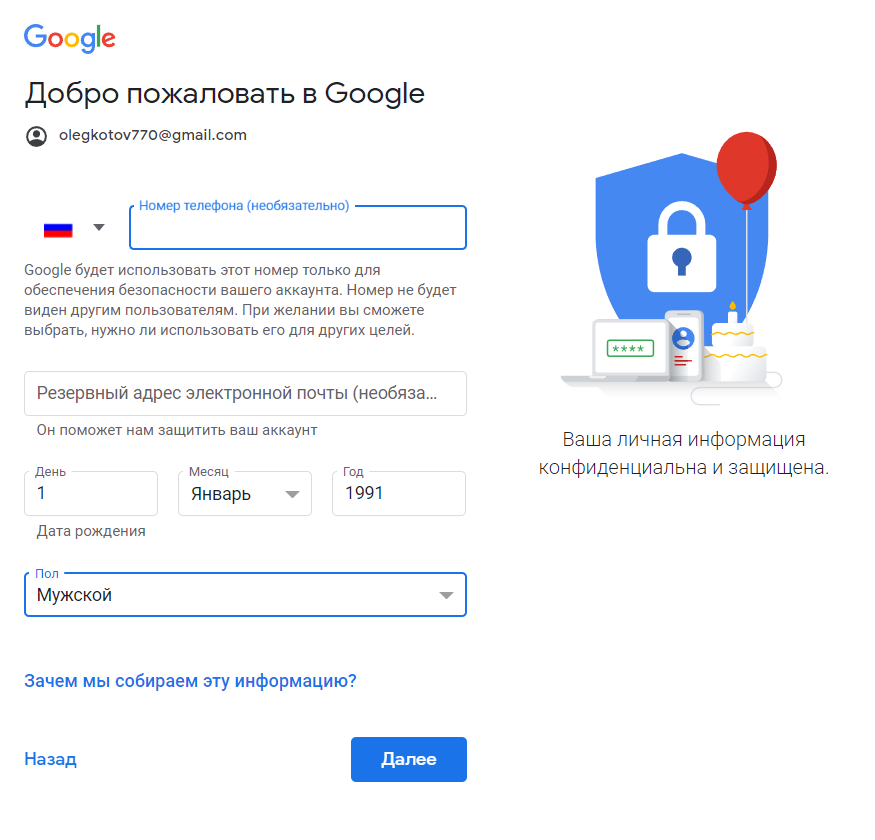Click the "Добро пожаловать в Google" heading
Image resolution: width=875 pixels, height=840 pixels.
click(225, 93)
